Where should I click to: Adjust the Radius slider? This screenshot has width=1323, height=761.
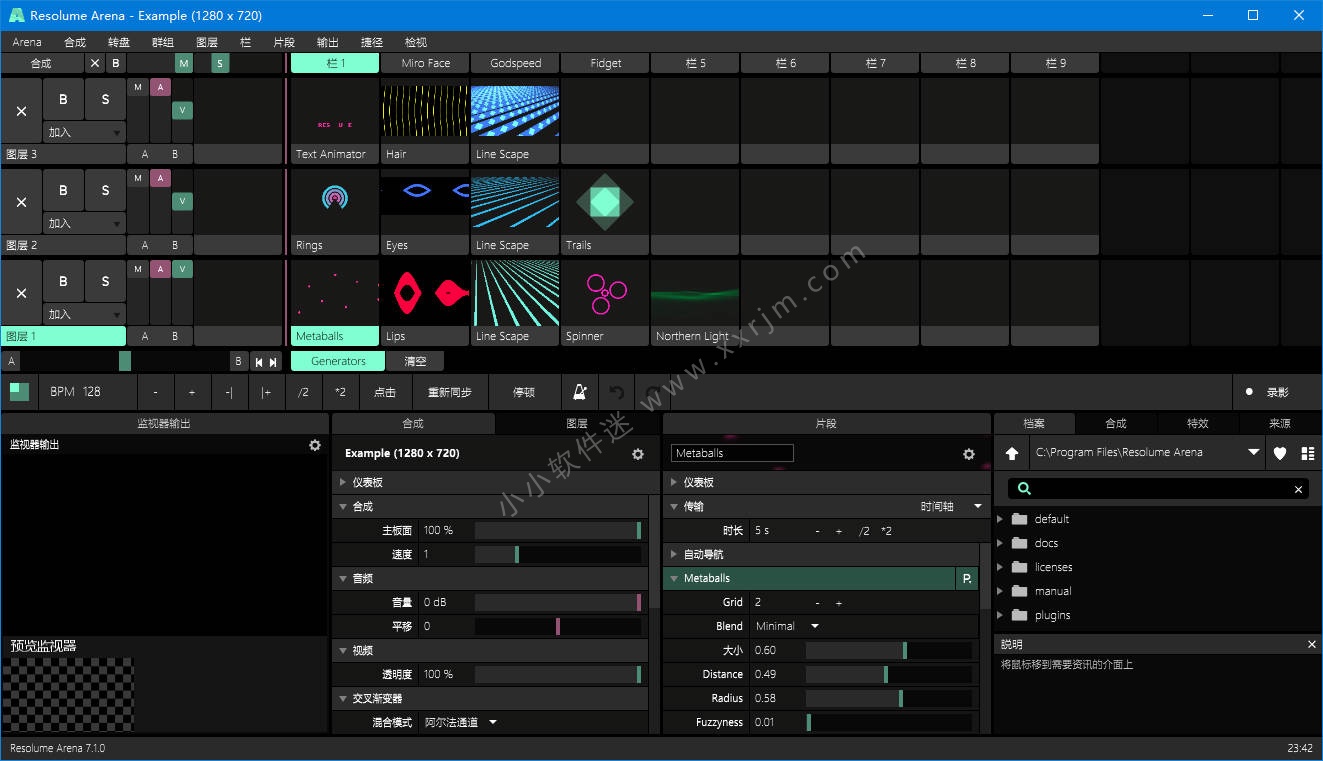point(888,698)
